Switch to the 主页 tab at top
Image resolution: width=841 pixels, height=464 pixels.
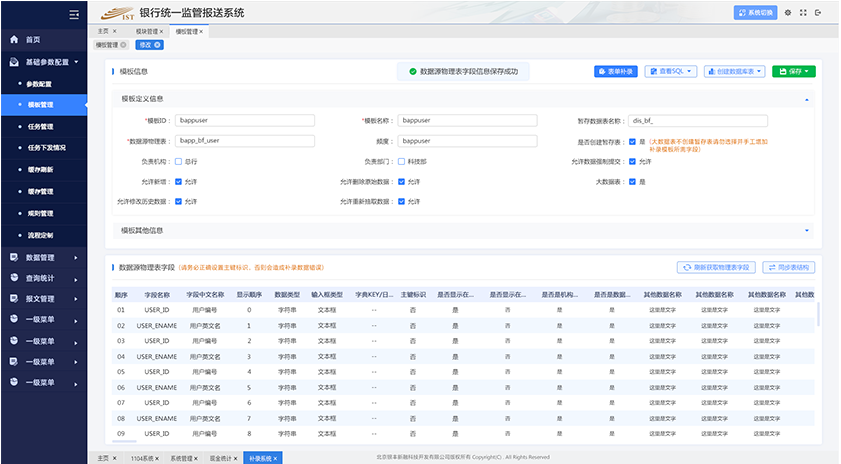tap(103, 32)
